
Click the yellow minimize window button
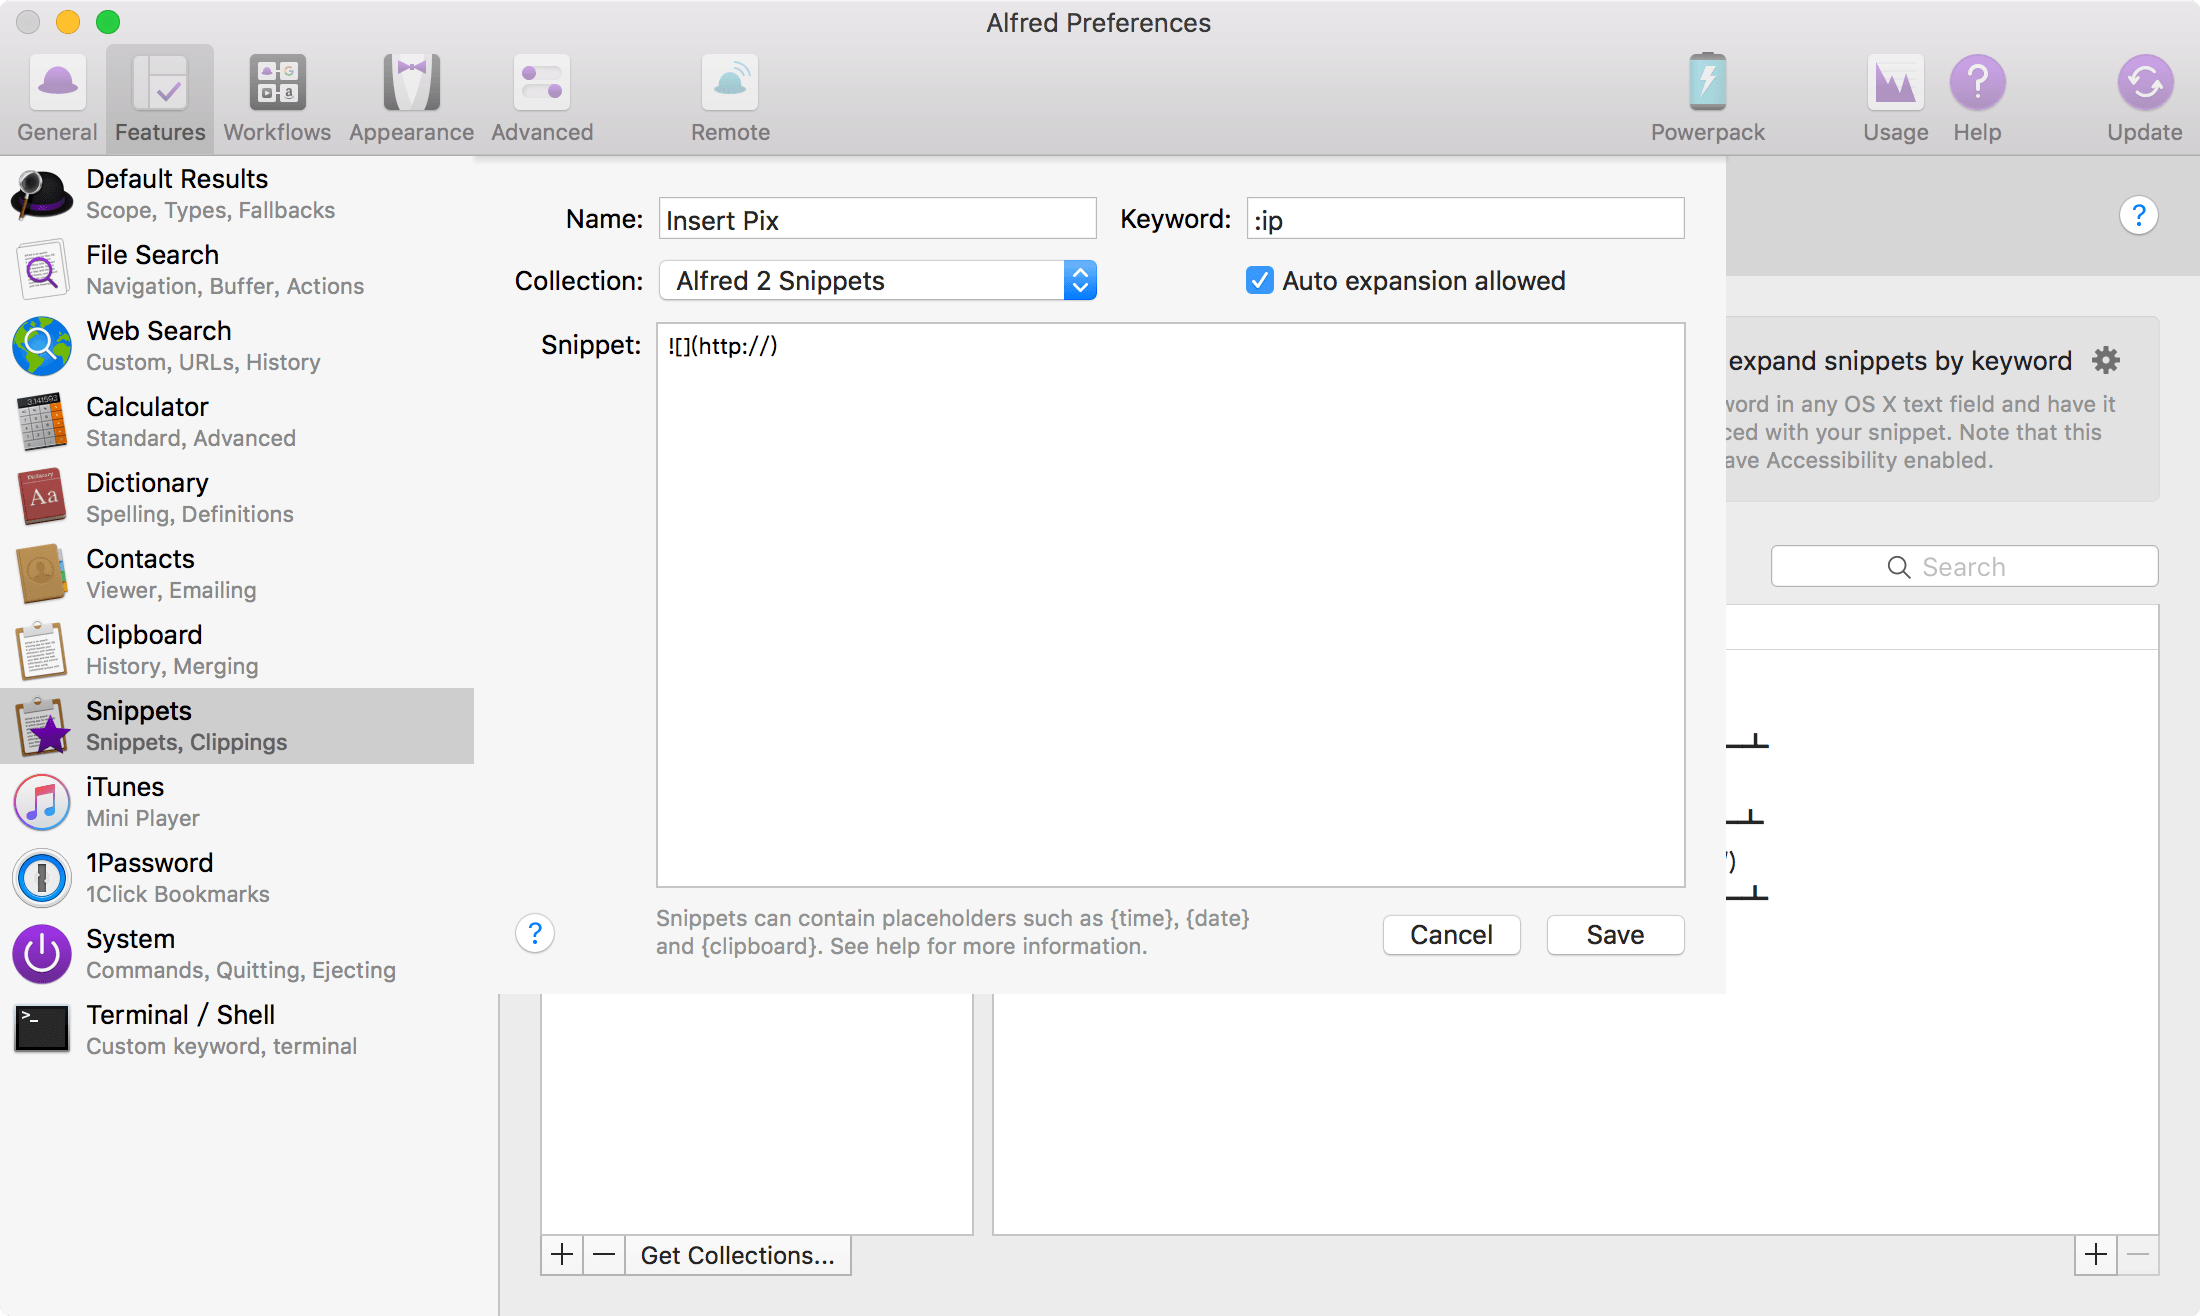tap(68, 21)
